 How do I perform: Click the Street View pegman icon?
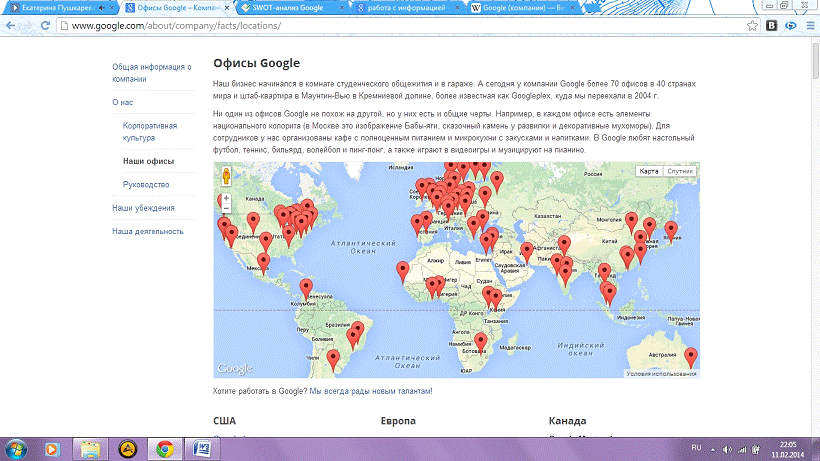(x=226, y=176)
